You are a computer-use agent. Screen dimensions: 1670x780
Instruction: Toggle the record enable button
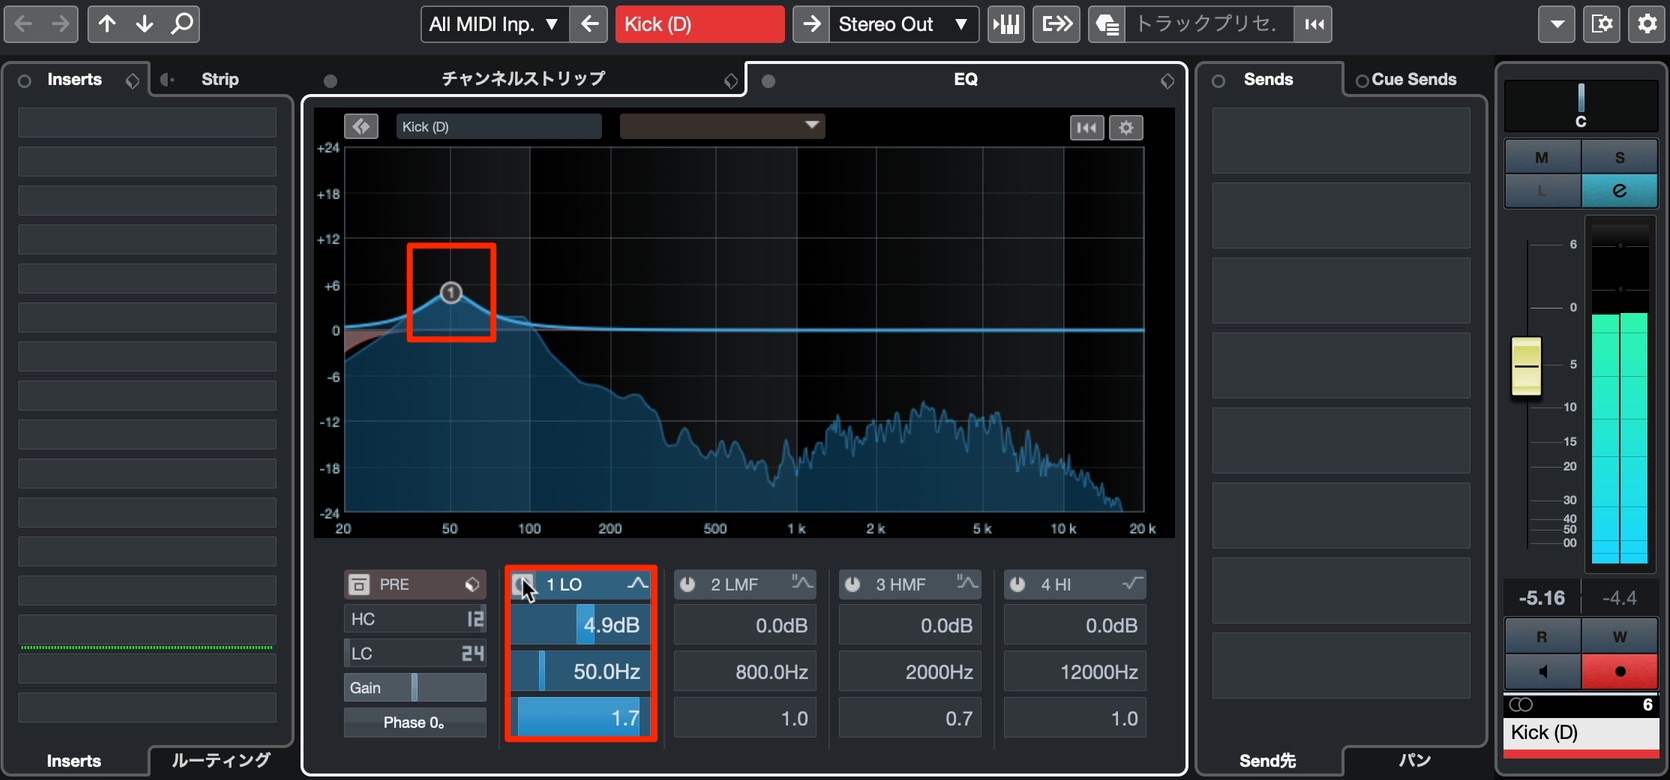click(x=1619, y=671)
